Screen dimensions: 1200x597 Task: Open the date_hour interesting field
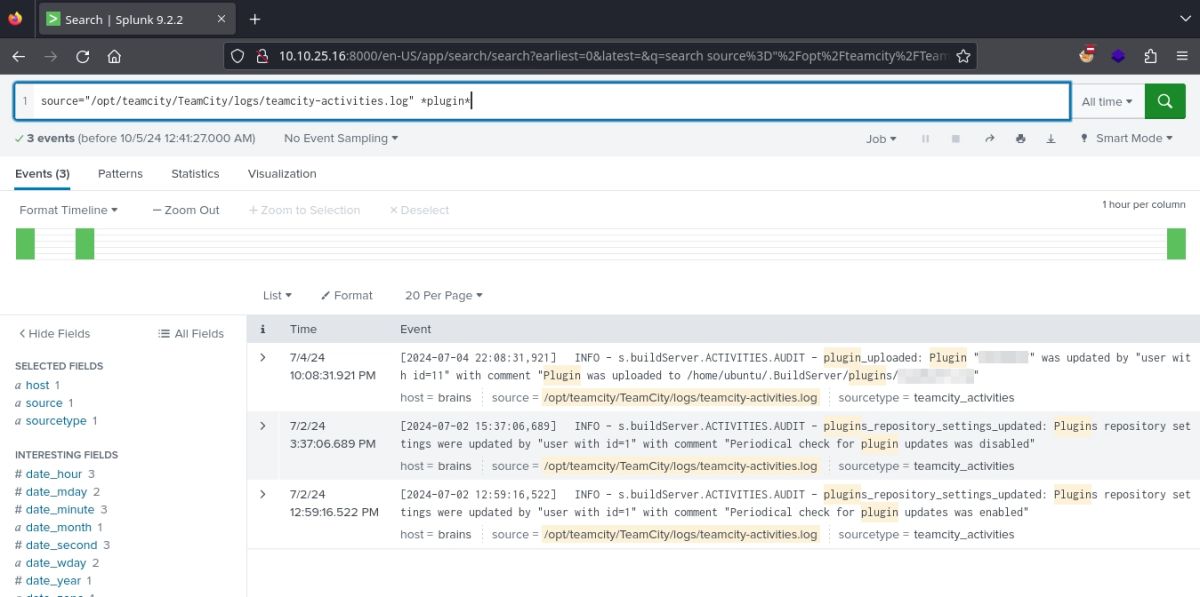coord(54,474)
